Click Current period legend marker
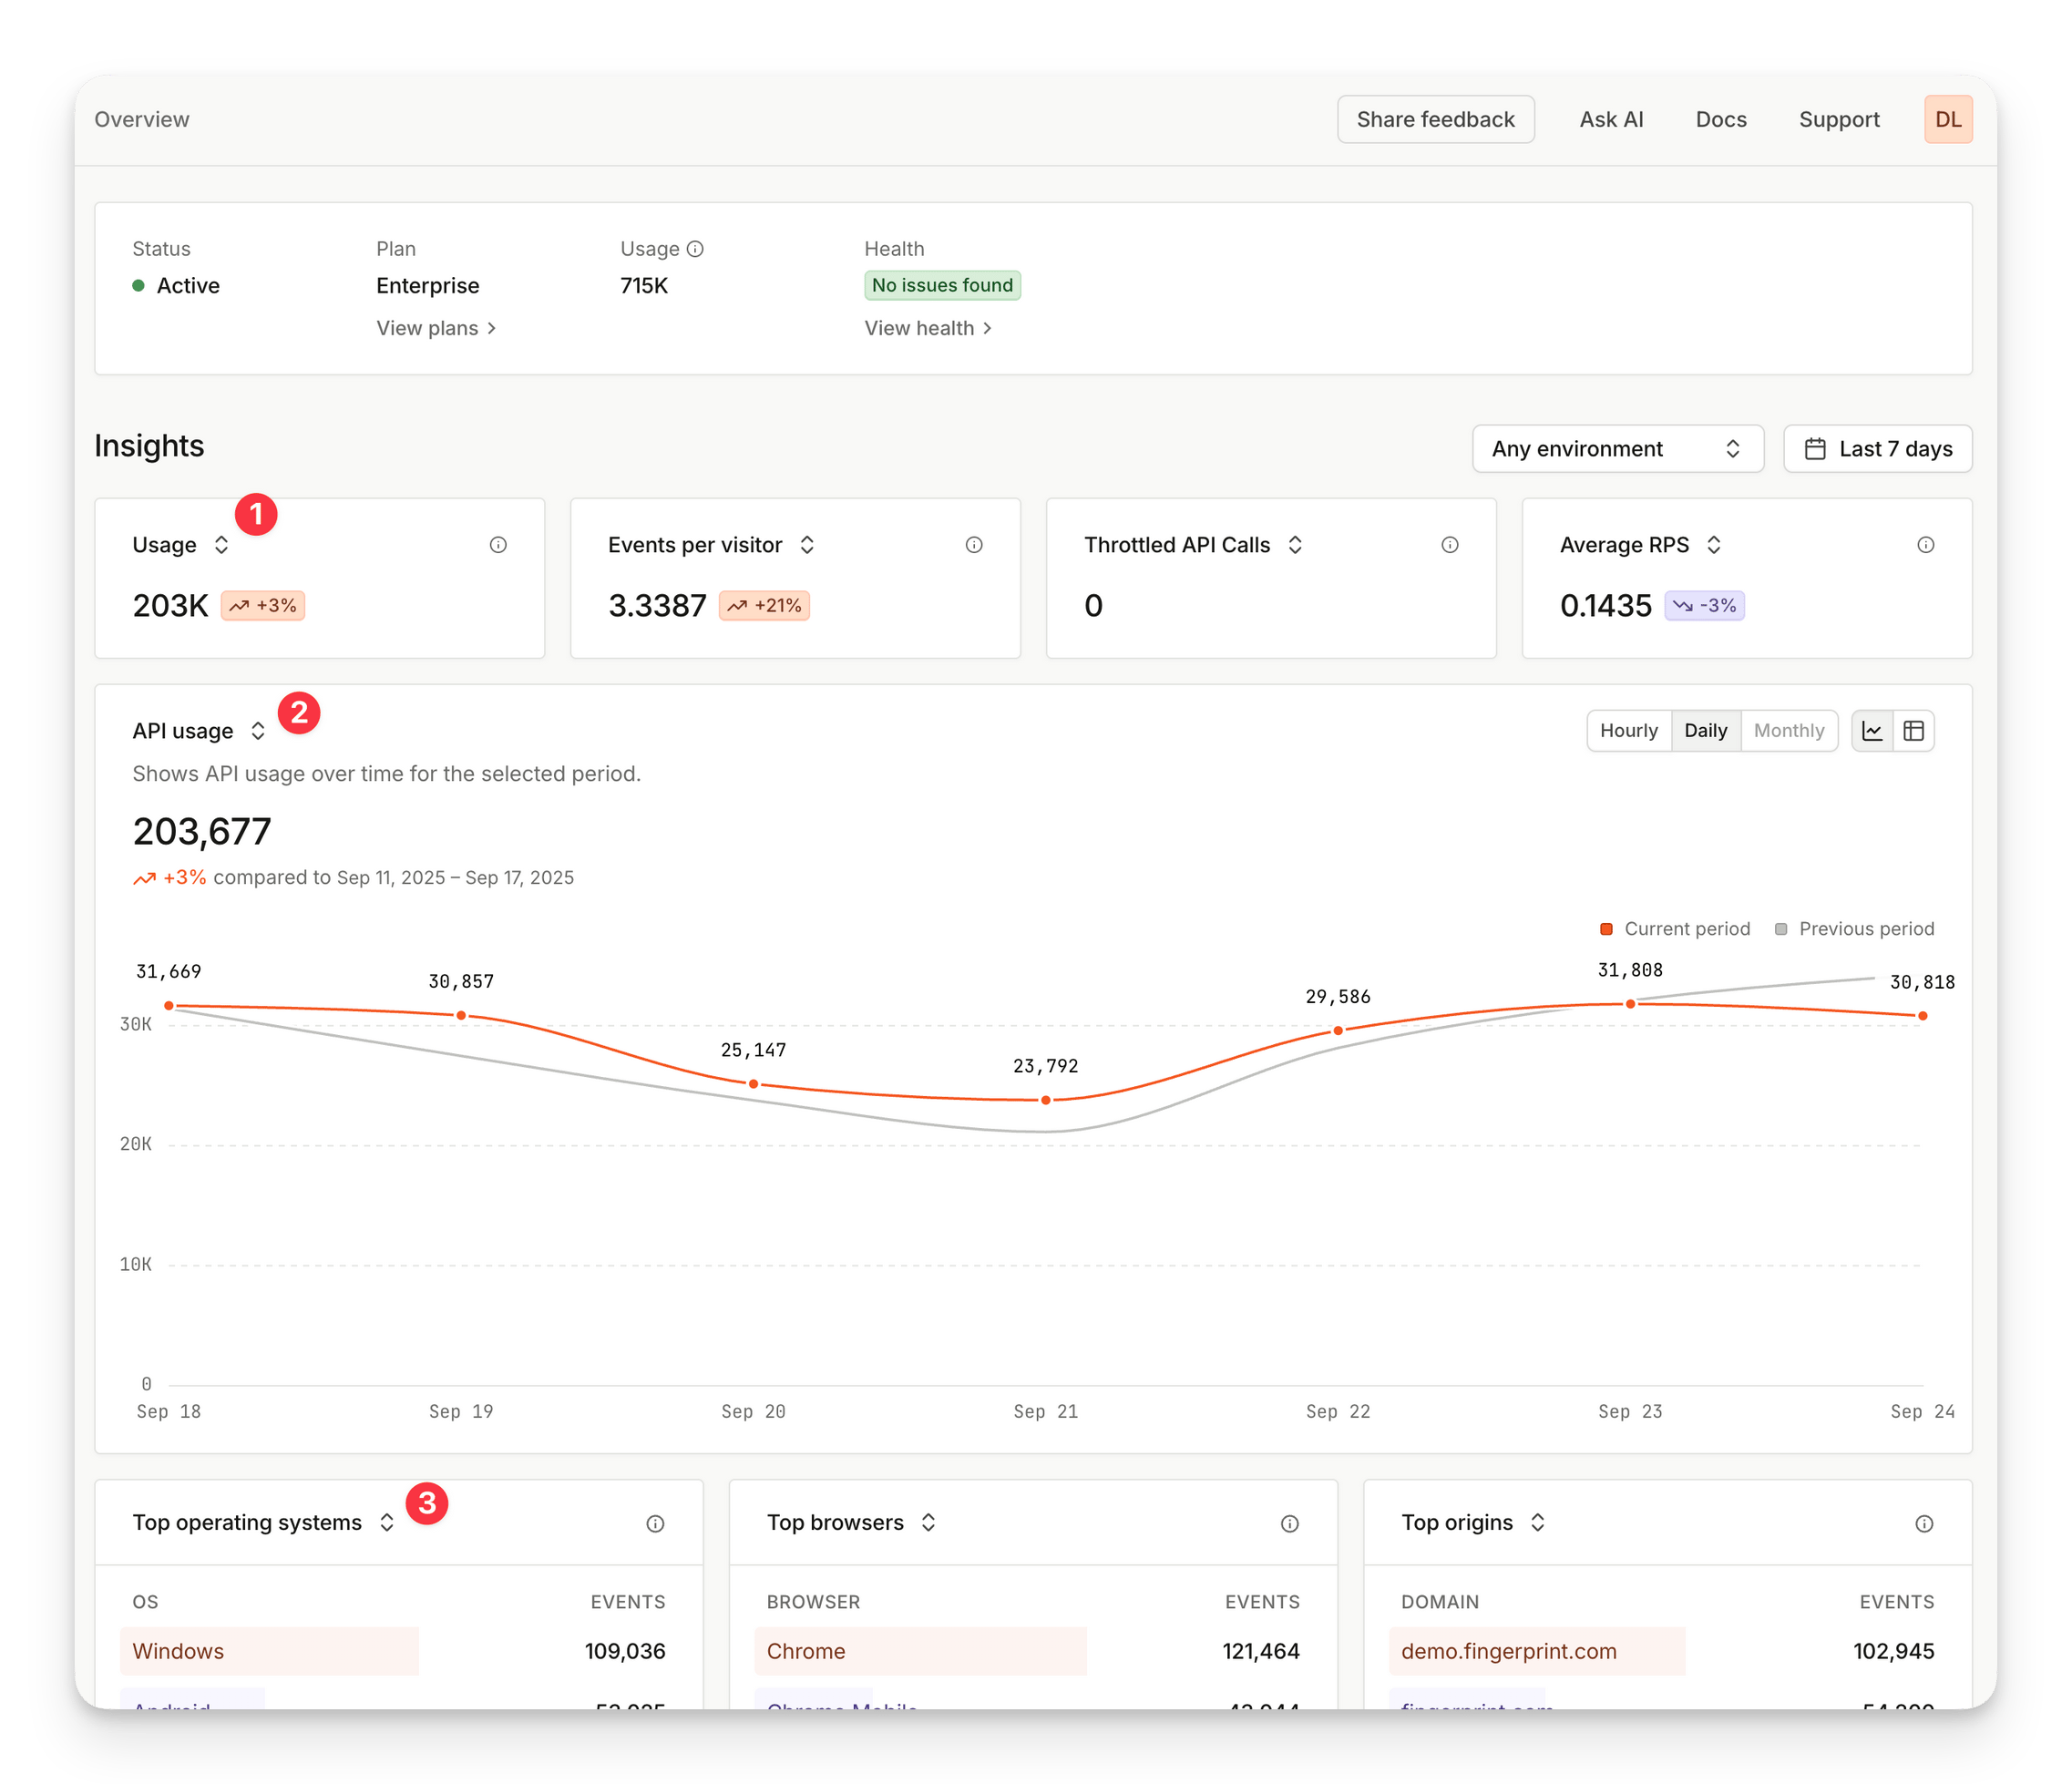The width and height of the screenshot is (2072, 1784). 1606,929
